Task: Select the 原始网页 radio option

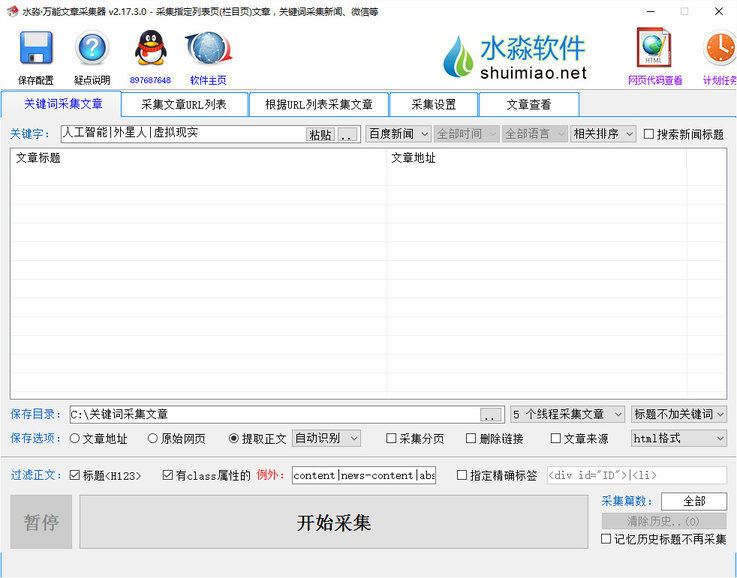Action: (x=153, y=438)
